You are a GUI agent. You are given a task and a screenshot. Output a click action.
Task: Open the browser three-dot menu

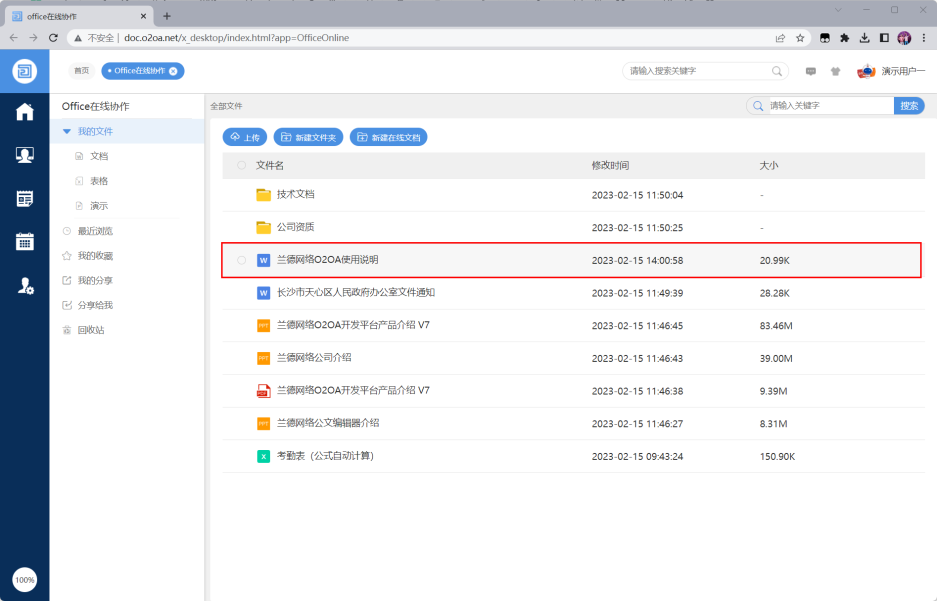click(924, 38)
